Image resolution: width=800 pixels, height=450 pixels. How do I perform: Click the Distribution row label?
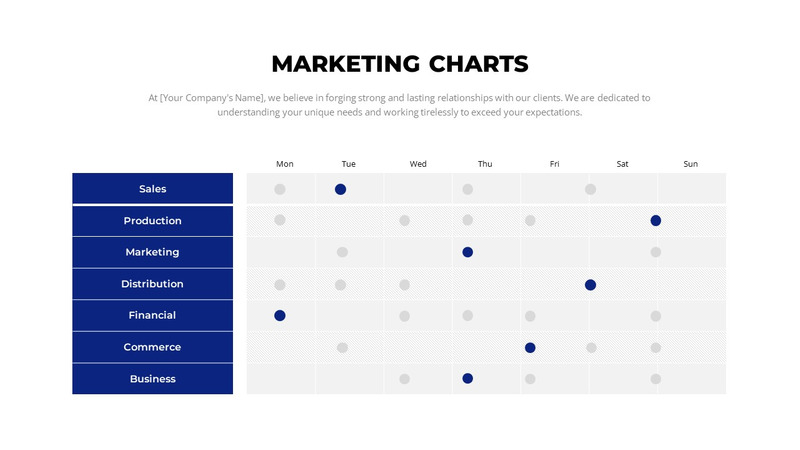point(153,284)
